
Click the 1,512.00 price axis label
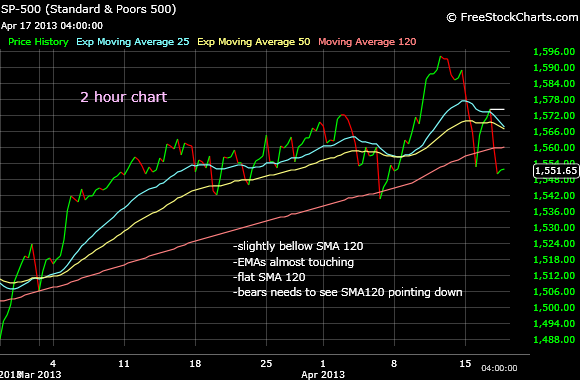(x=554, y=276)
